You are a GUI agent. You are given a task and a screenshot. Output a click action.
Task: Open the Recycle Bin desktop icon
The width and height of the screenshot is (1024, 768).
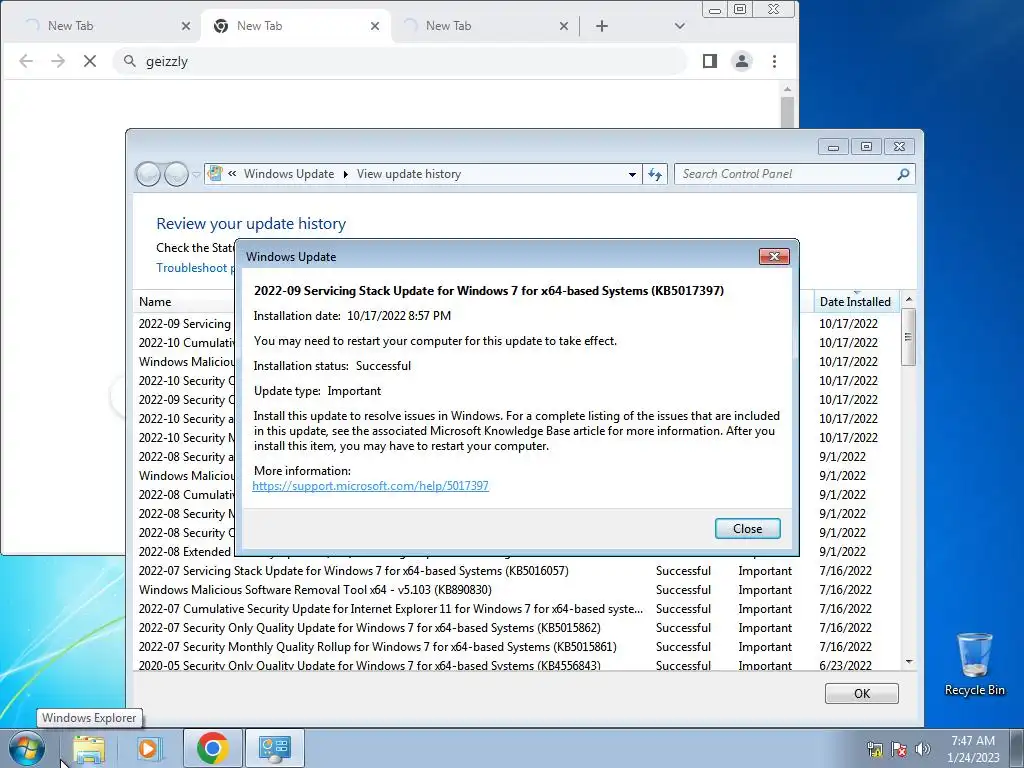[974, 664]
